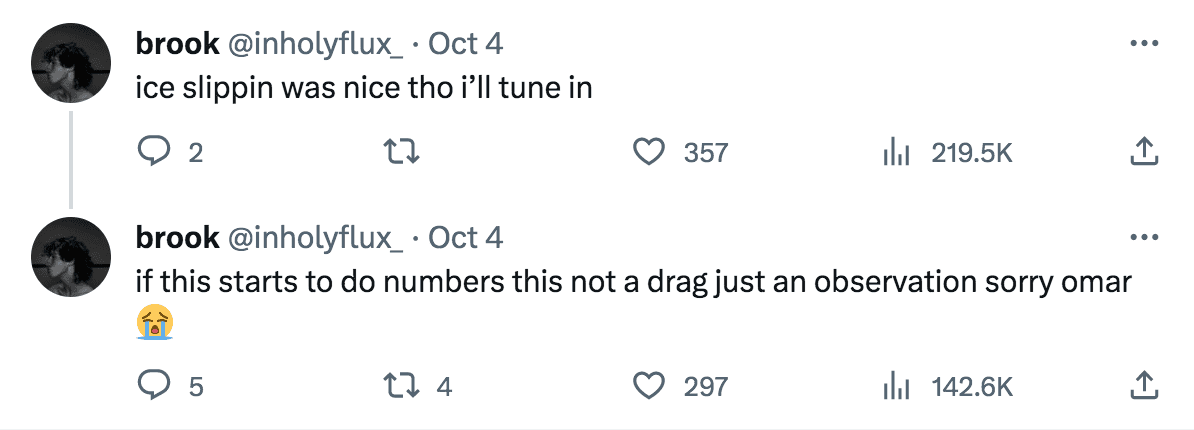Open brook's profile picture on first tweet
Screen dimensions: 1194x430
click(71, 61)
